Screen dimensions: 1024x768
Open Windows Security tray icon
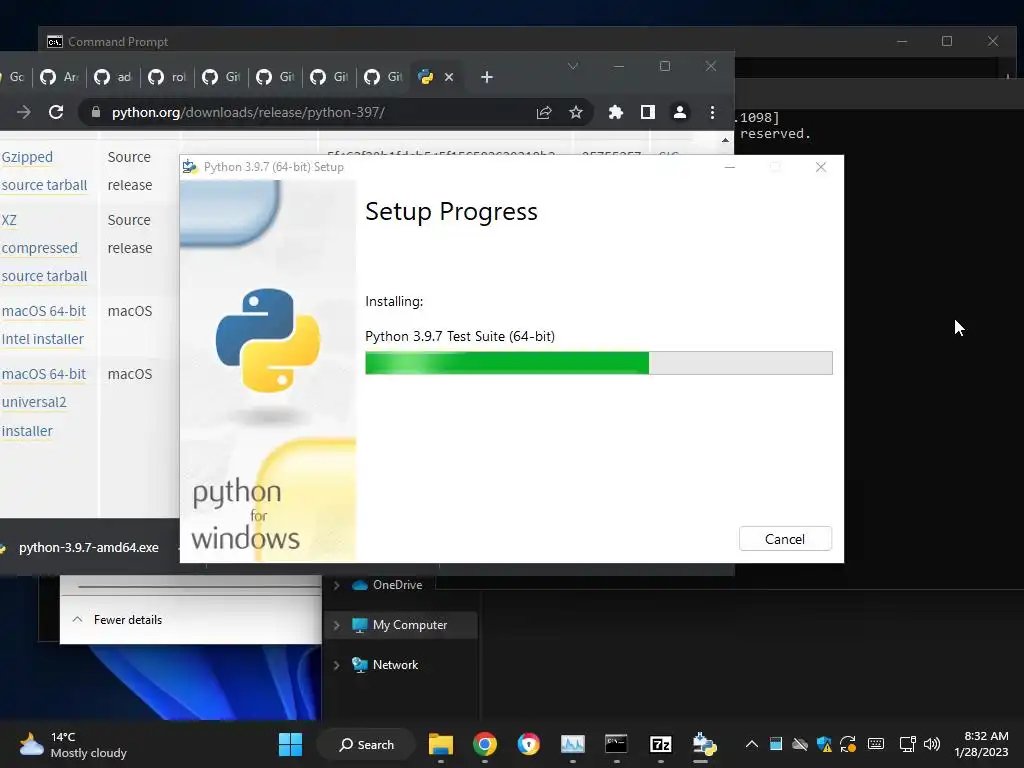click(824, 744)
